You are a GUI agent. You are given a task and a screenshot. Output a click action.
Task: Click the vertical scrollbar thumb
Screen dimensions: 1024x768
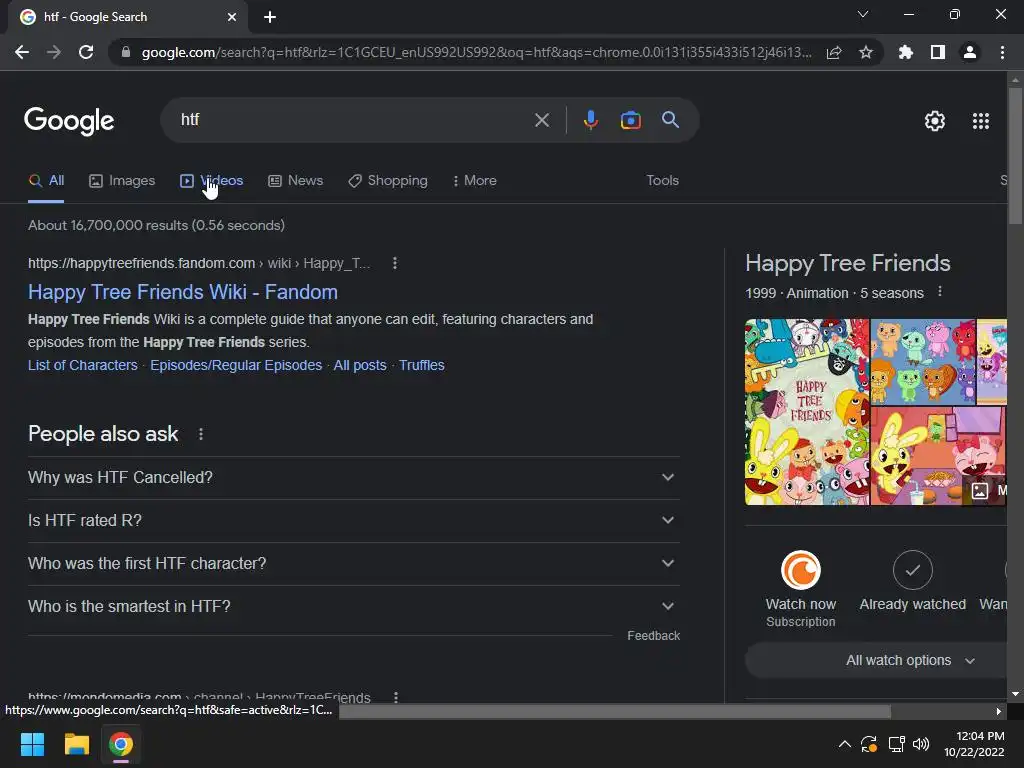[1015, 157]
